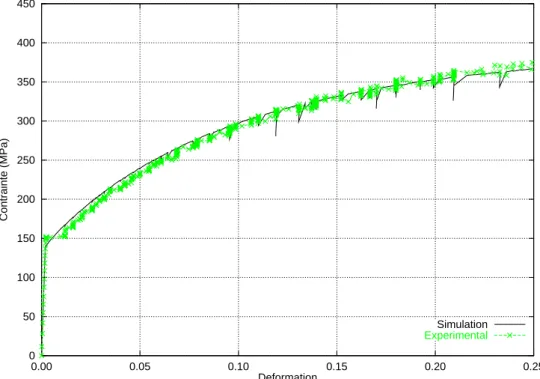Screen dimensions: 540x379
Task: Click the green Experimental legend marker sample
Action: pos(510,335)
